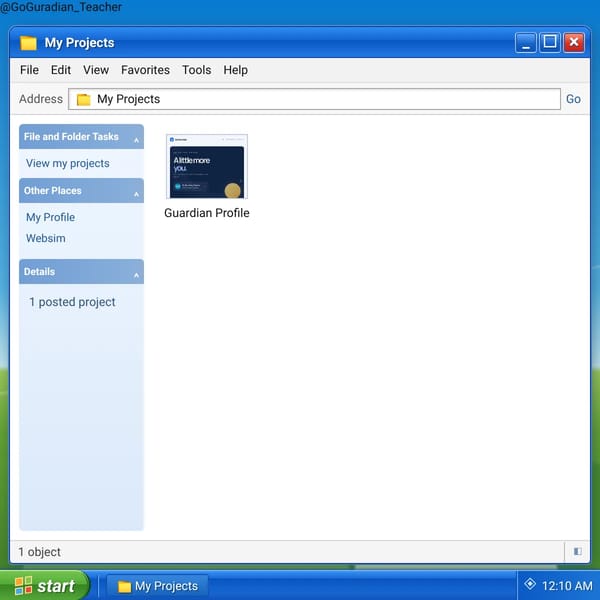Click folder icon in the address bar
The width and height of the screenshot is (600, 600).
pyautogui.click(x=83, y=99)
